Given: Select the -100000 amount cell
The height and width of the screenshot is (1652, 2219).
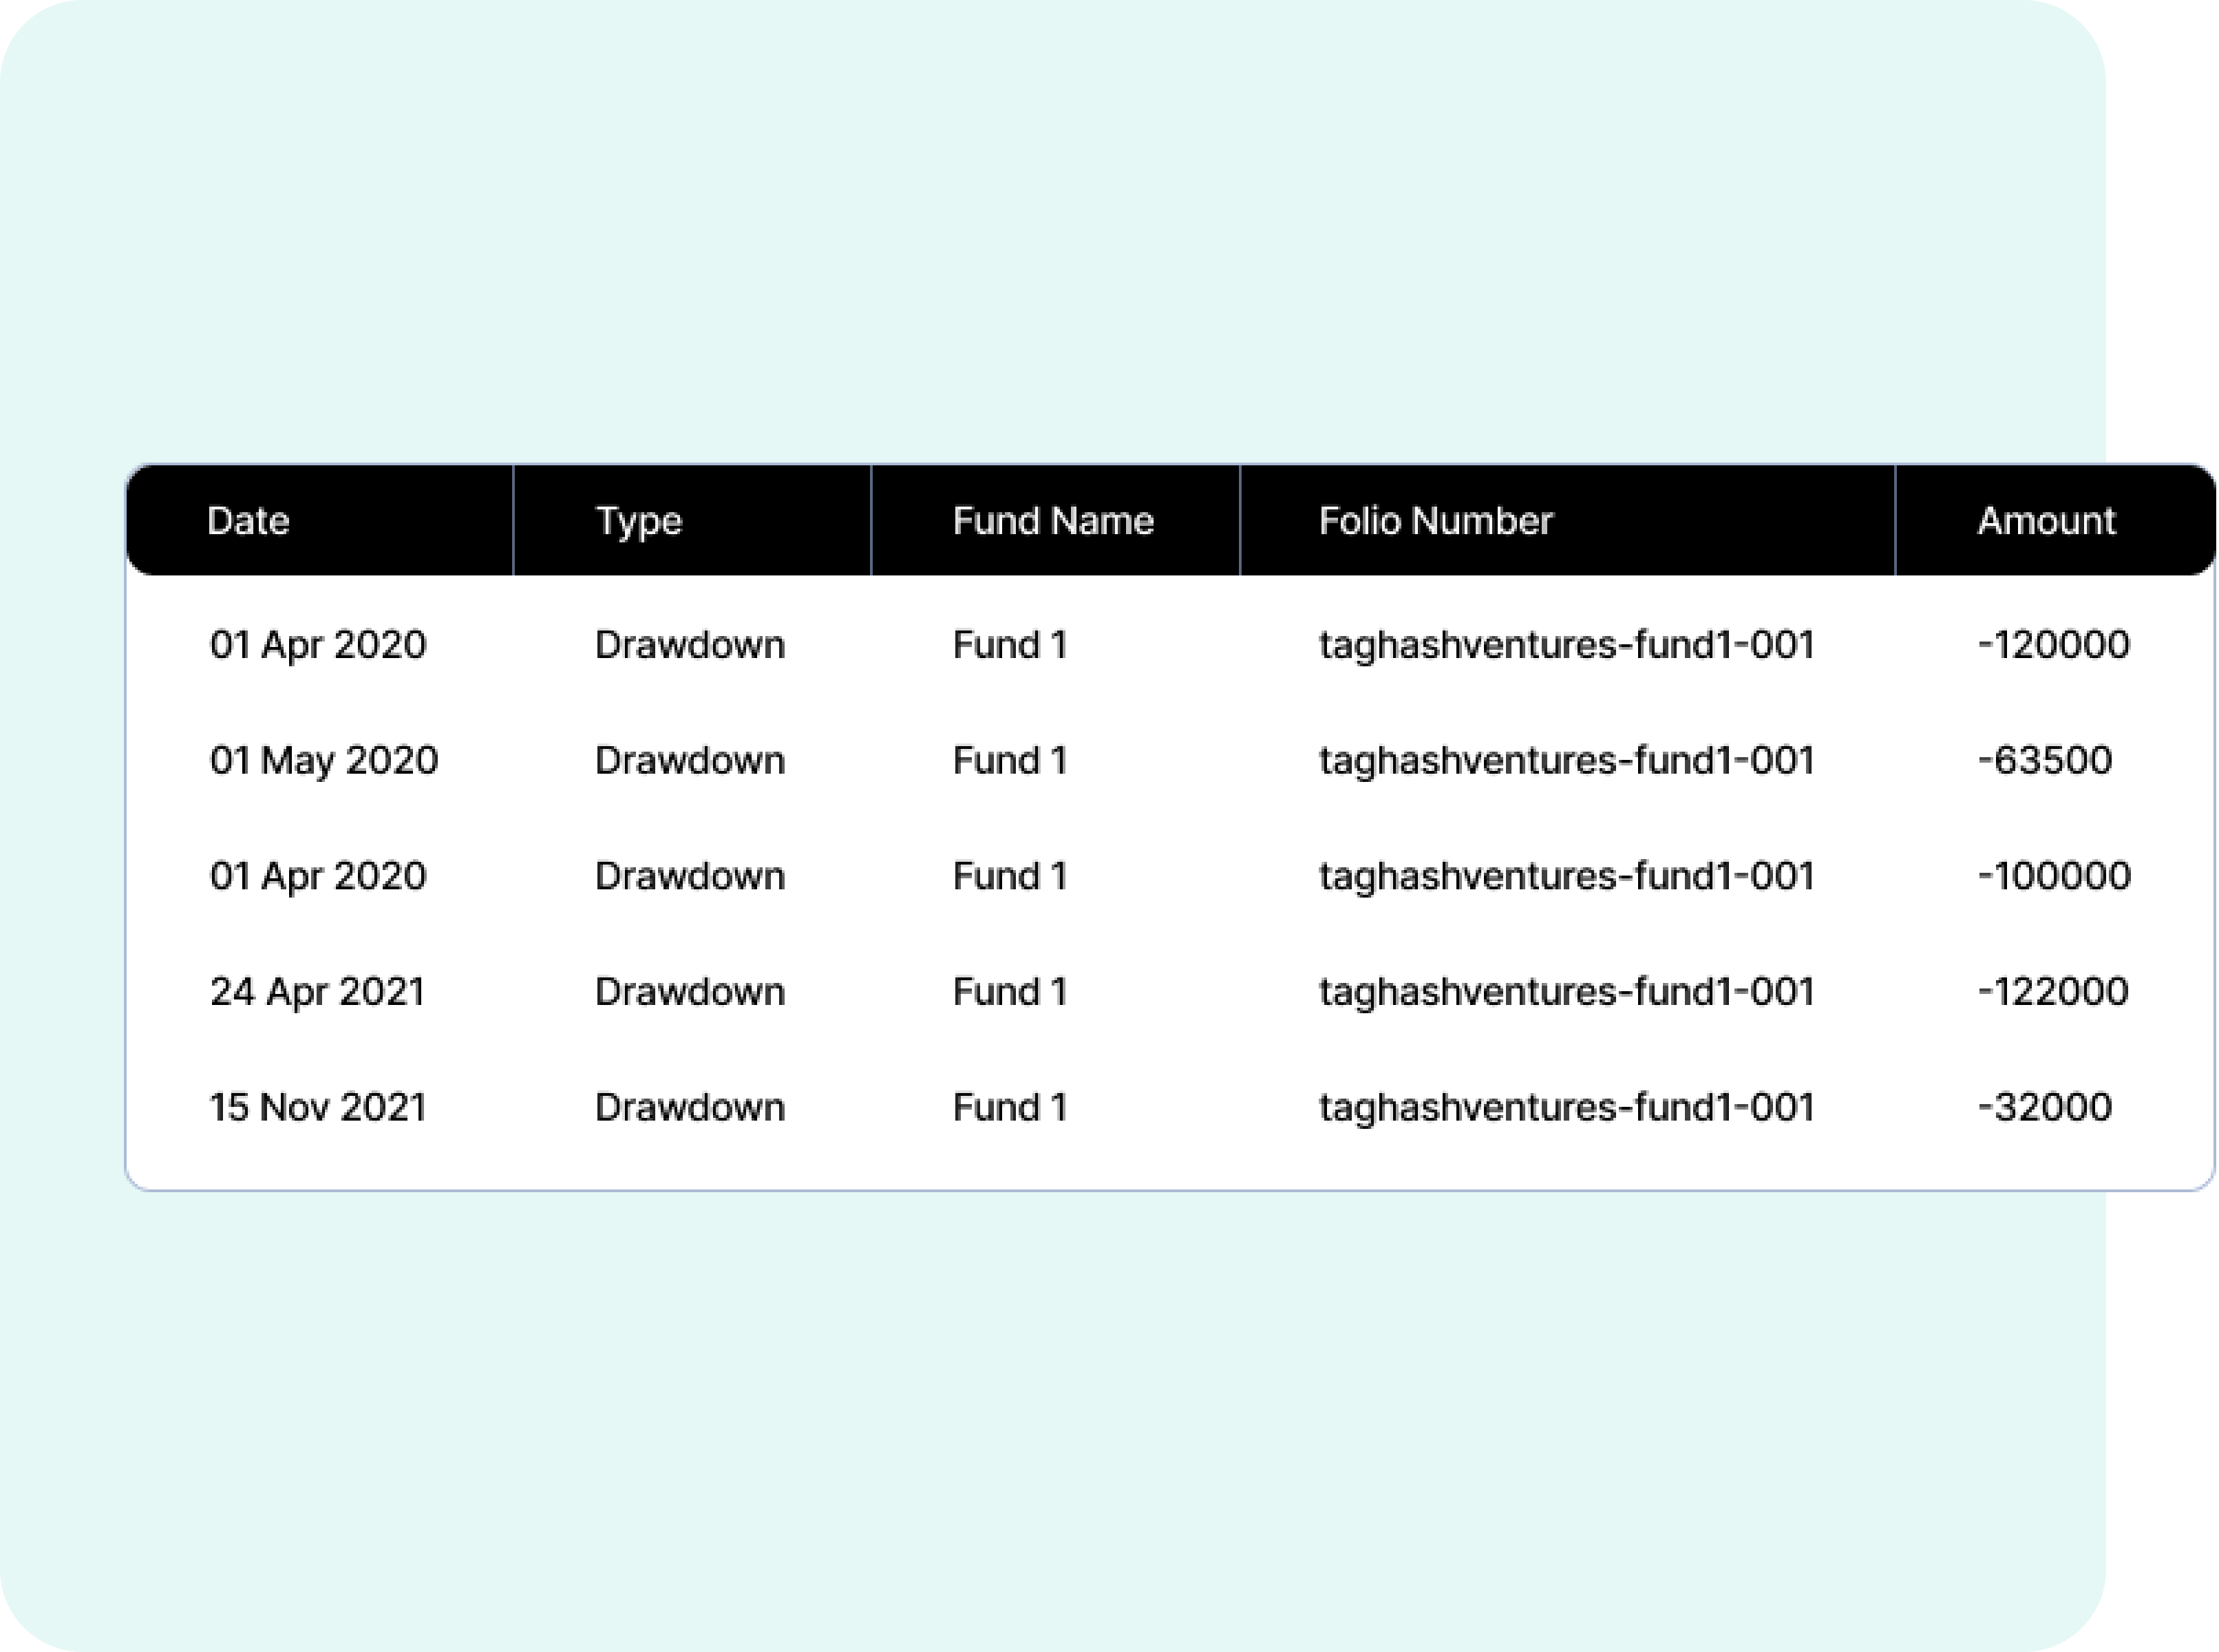Looking at the screenshot, I should [2054, 877].
